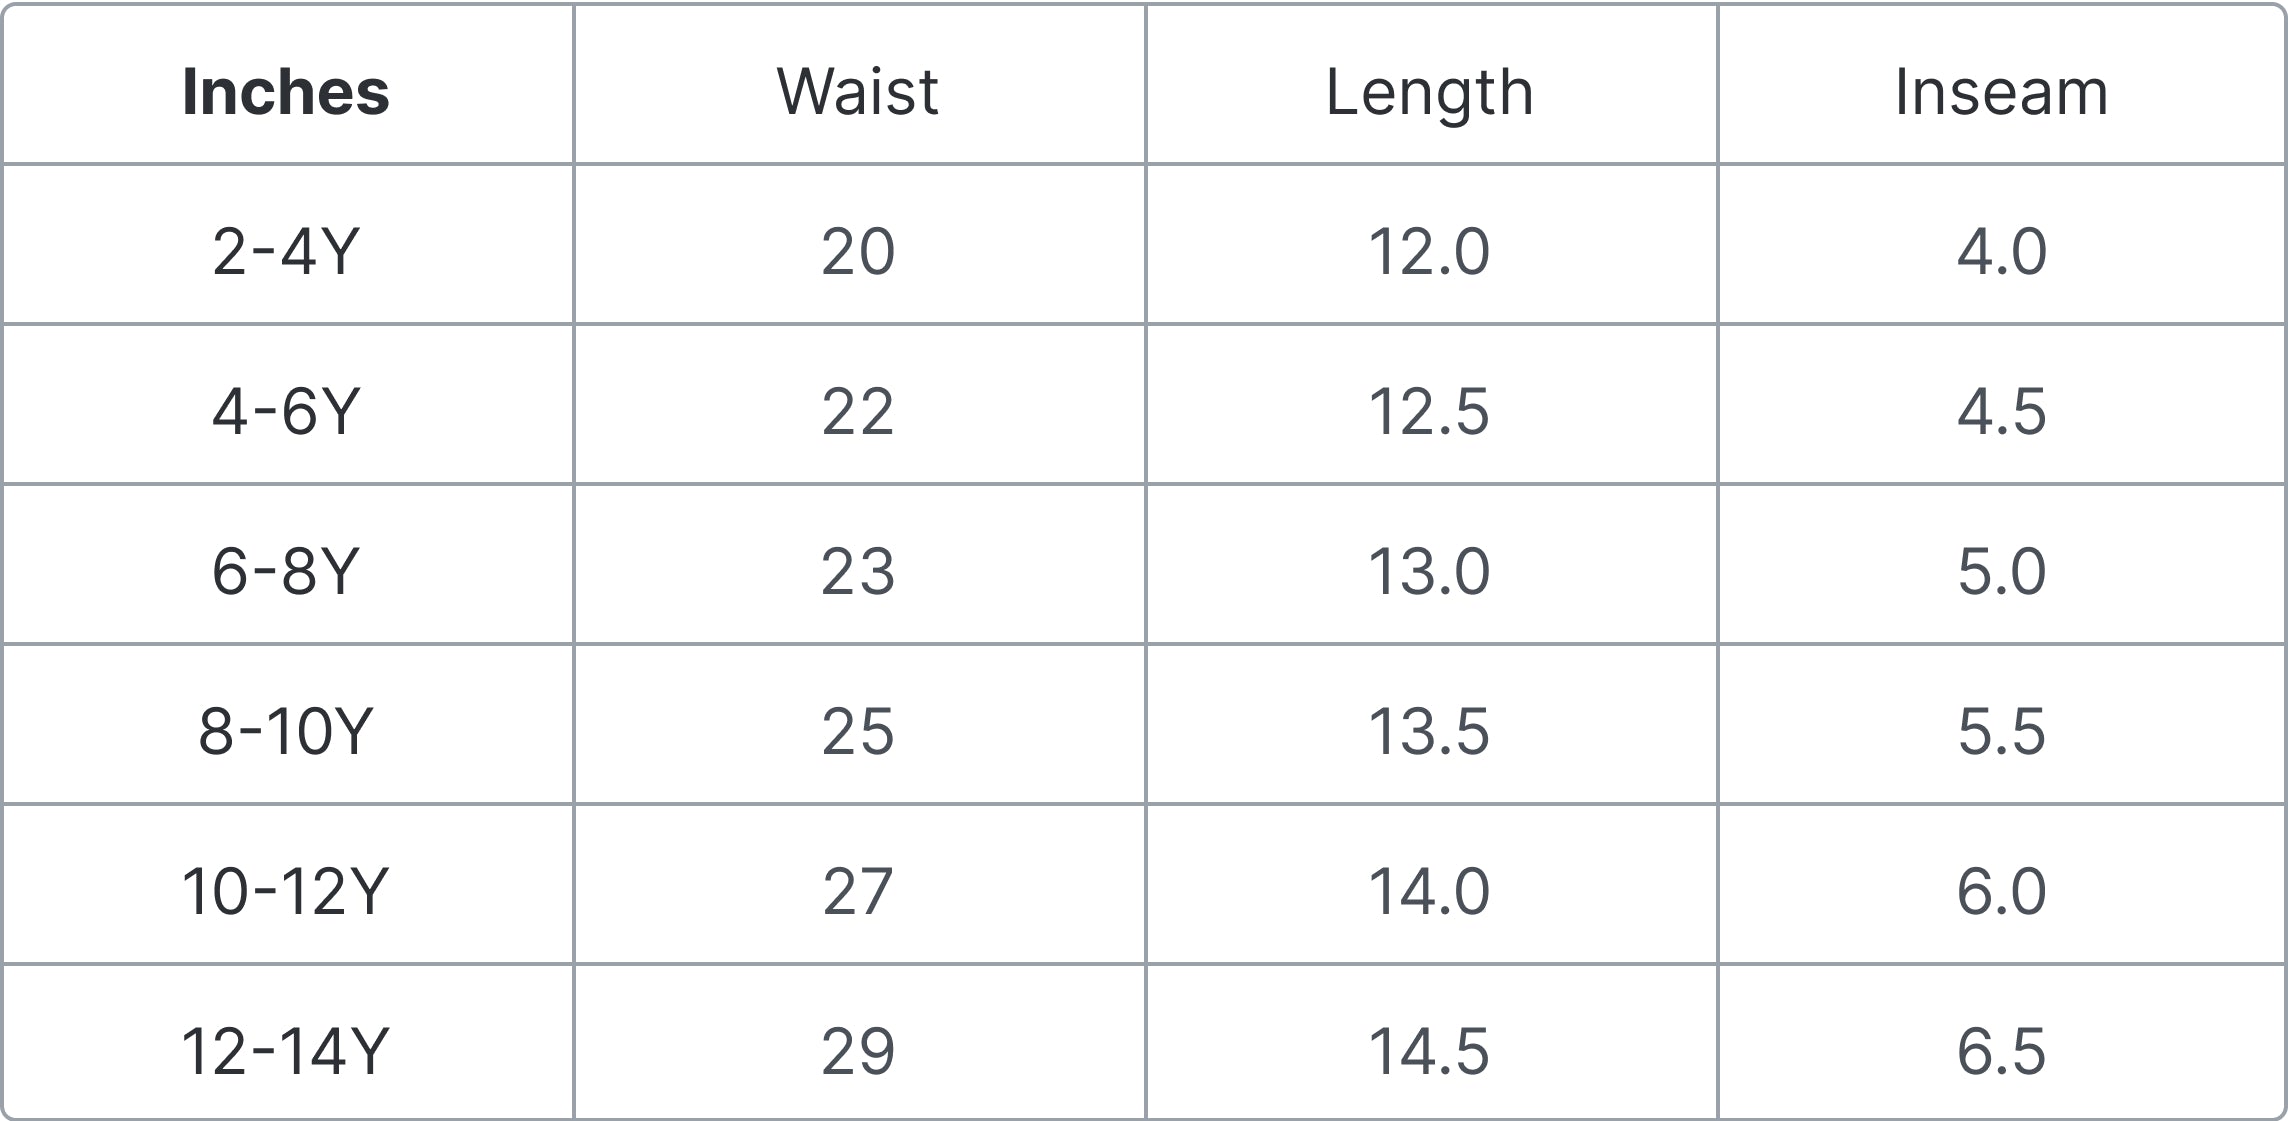Image resolution: width=2288 pixels, height=1121 pixels.
Task: Click the inseam value 4.0 cell
Action: click(2001, 251)
